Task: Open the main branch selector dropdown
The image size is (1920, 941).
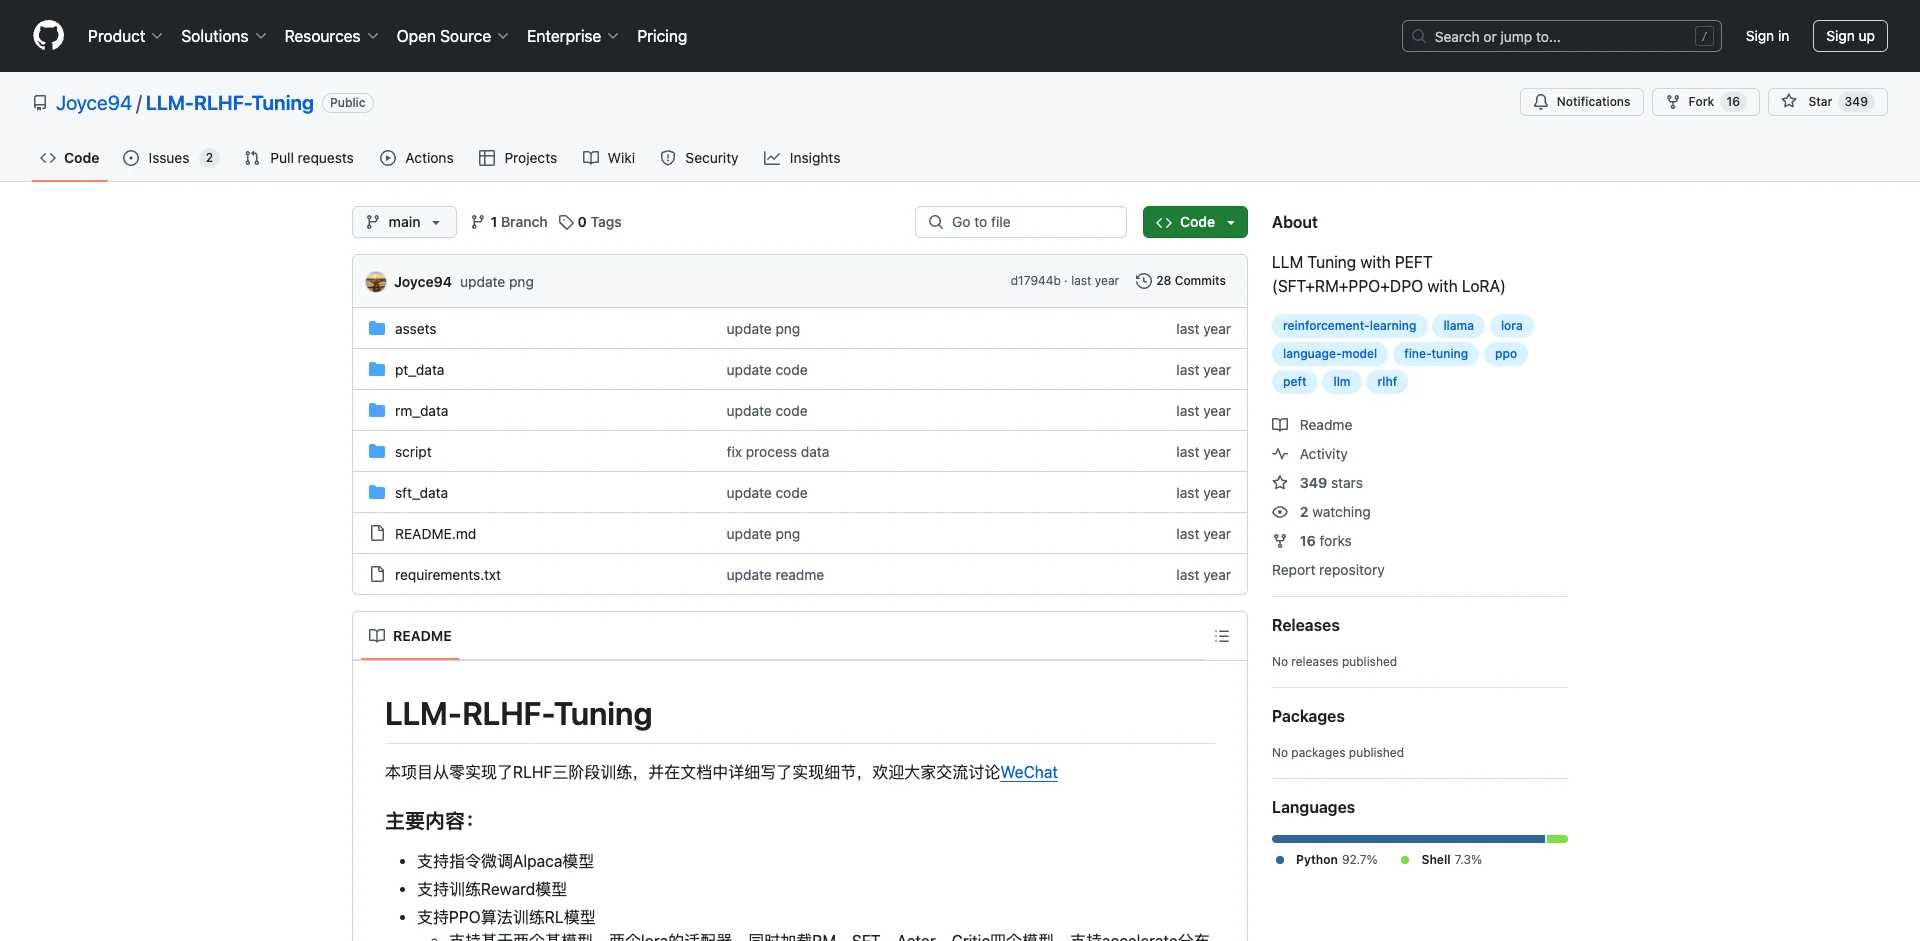Action: (x=404, y=222)
